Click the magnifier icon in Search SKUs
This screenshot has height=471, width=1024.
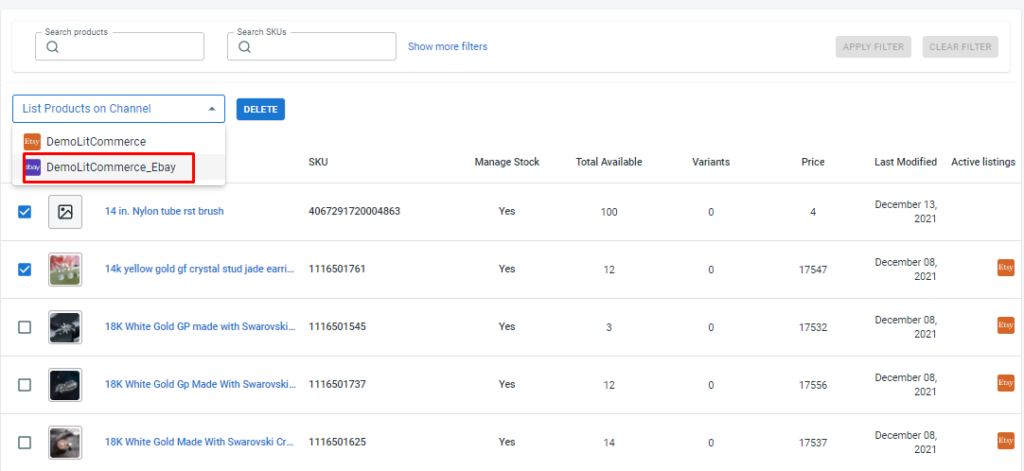tap(245, 47)
